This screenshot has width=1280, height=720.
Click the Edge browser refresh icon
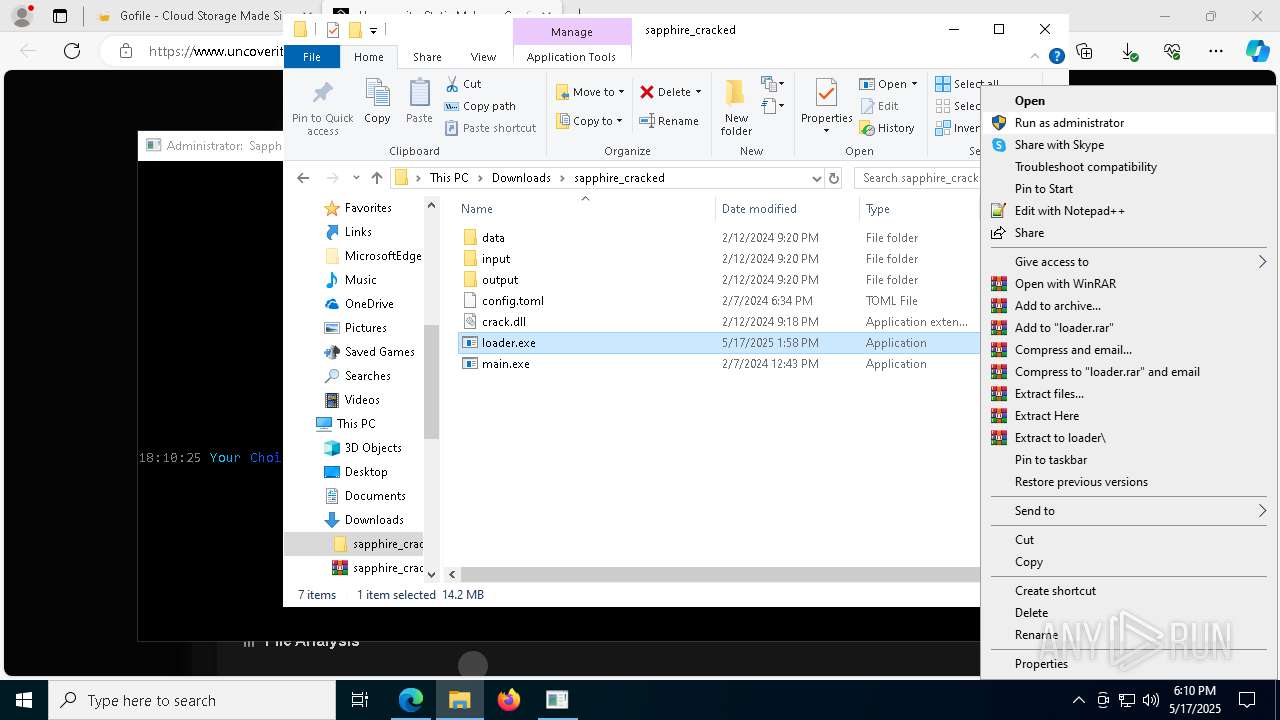[x=71, y=51]
